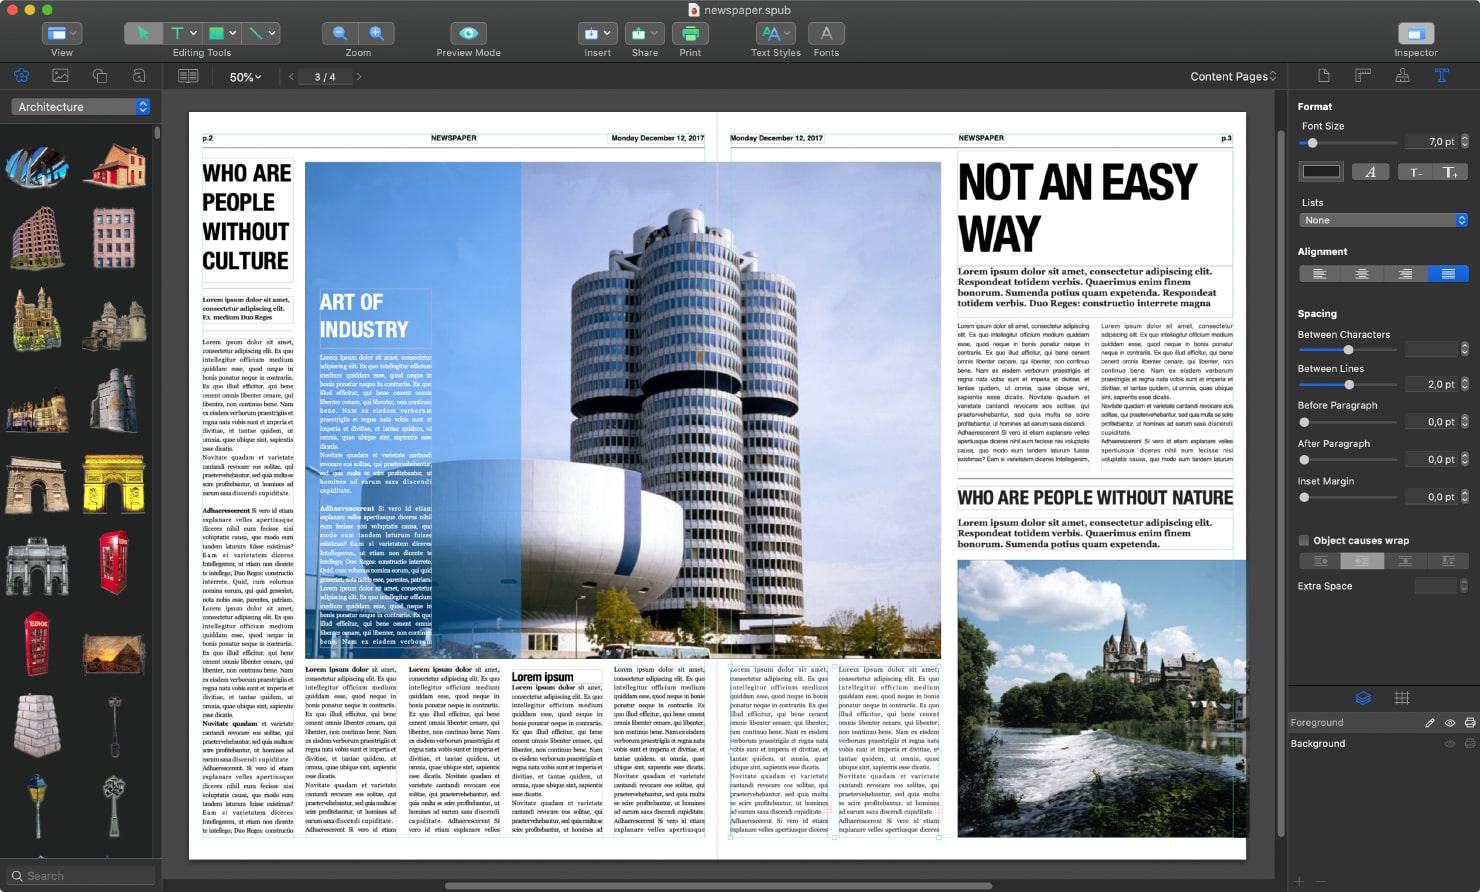Switch to the guides grid icon panel

pyautogui.click(x=1402, y=698)
